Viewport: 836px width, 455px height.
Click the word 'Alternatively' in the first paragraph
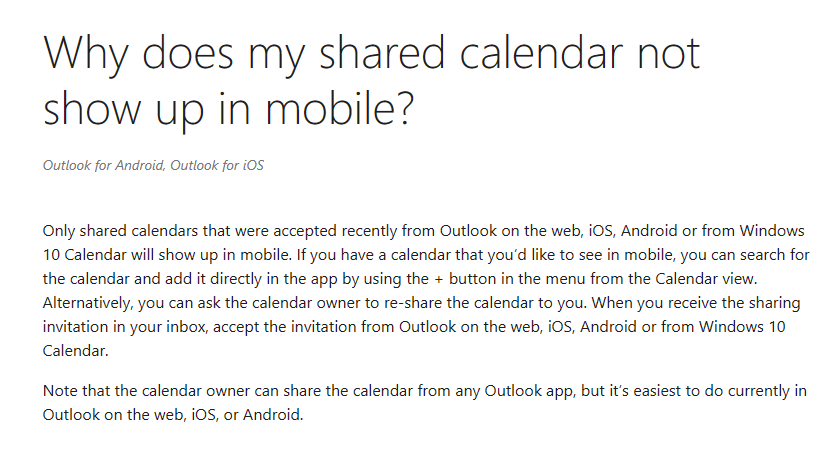(87, 304)
